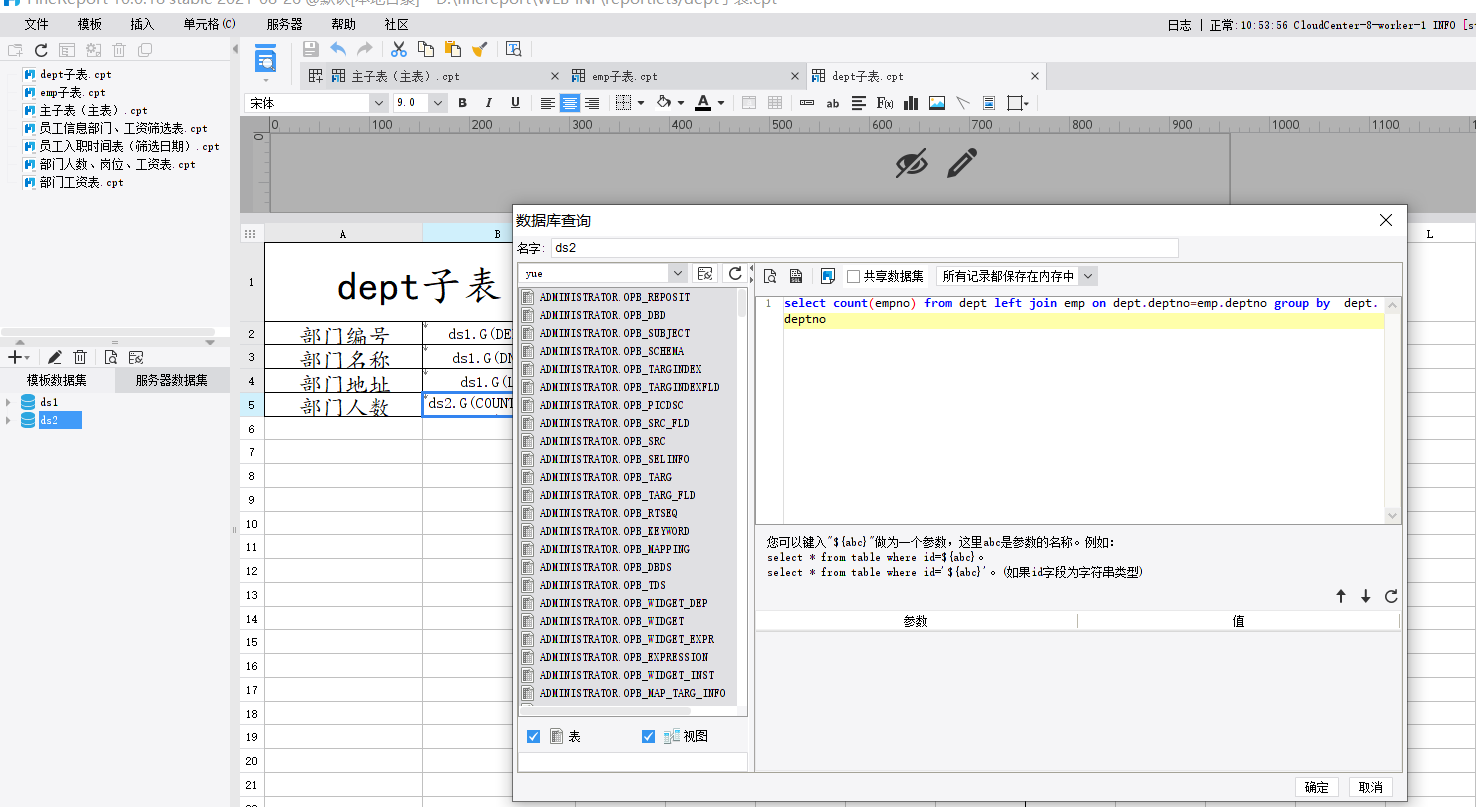Screen dimensions: 1476x807
Task: Open the 插入 menu
Action: pos(142,24)
